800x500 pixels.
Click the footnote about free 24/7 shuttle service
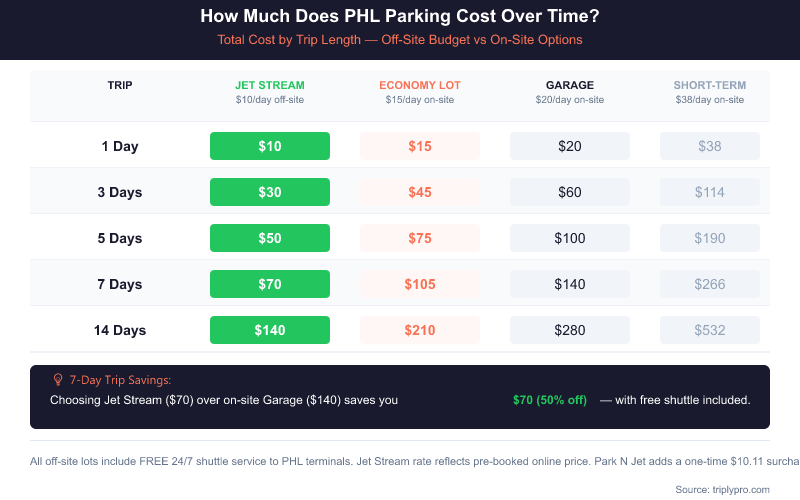tap(400, 461)
